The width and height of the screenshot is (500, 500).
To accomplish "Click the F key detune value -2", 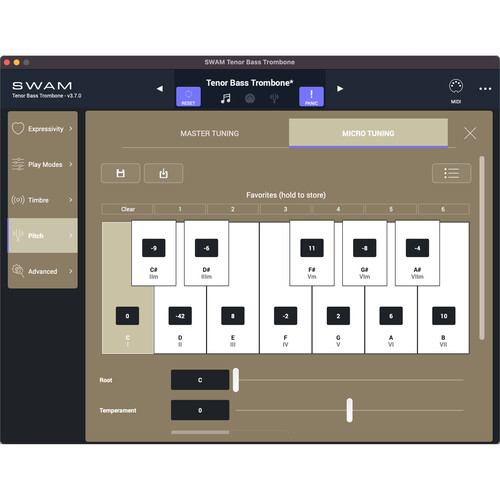I will tap(285, 316).
